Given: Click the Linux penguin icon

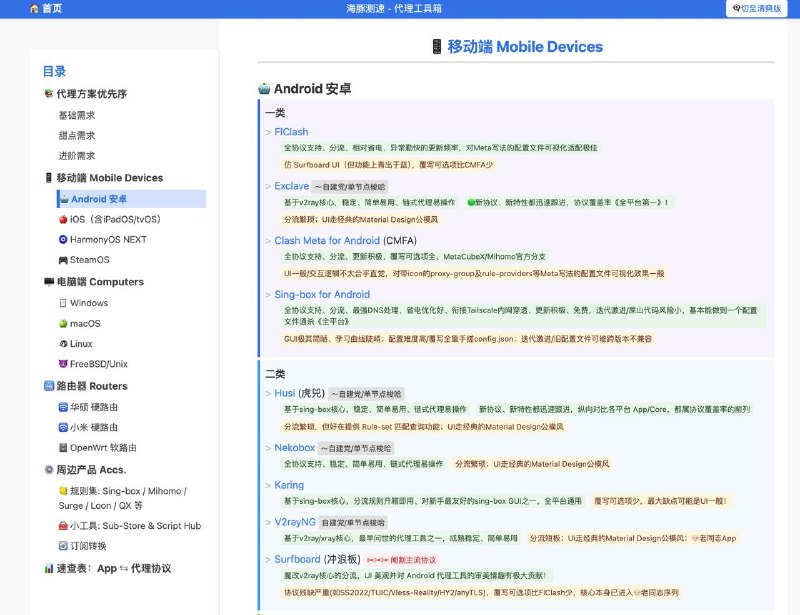Looking at the screenshot, I should pos(64,344).
